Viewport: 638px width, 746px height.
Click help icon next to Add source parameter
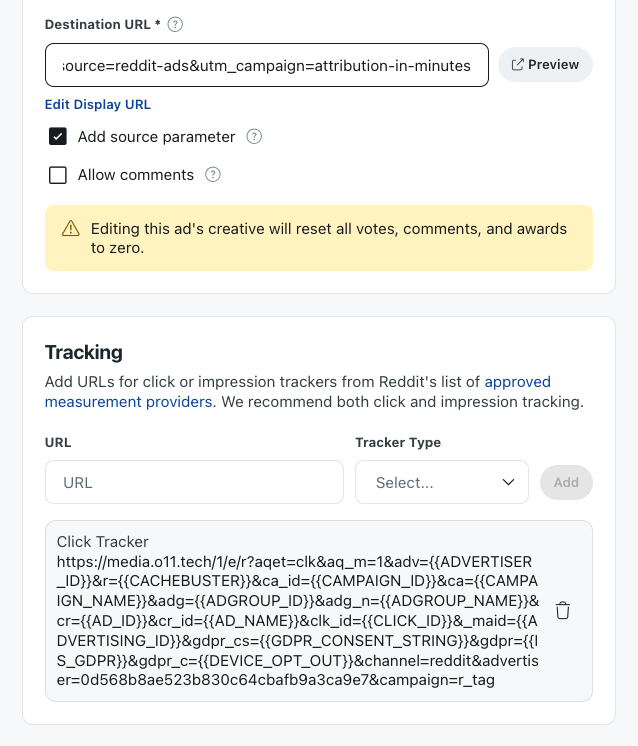pyautogui.click(x=254, y=137)
